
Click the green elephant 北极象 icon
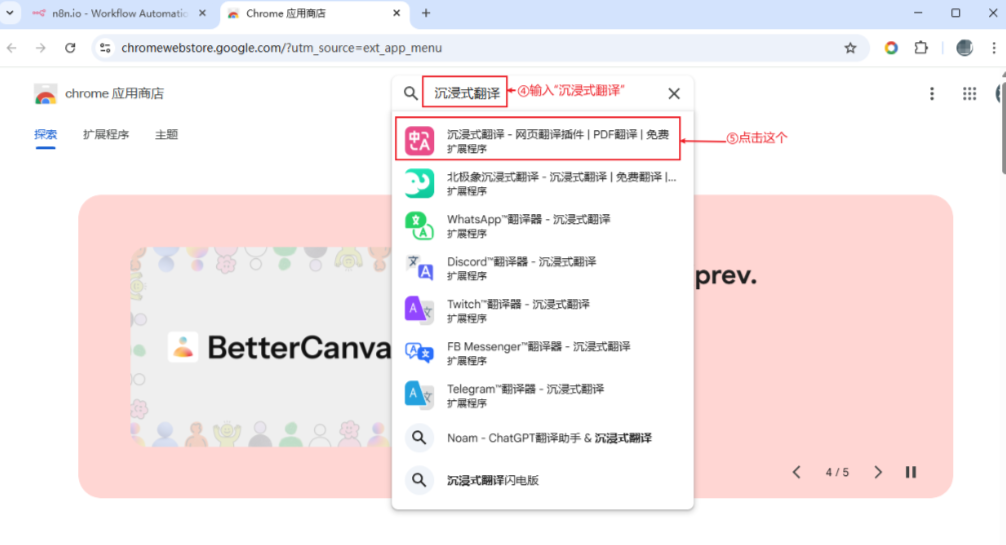pyautogui.click(x=419, y=183)
